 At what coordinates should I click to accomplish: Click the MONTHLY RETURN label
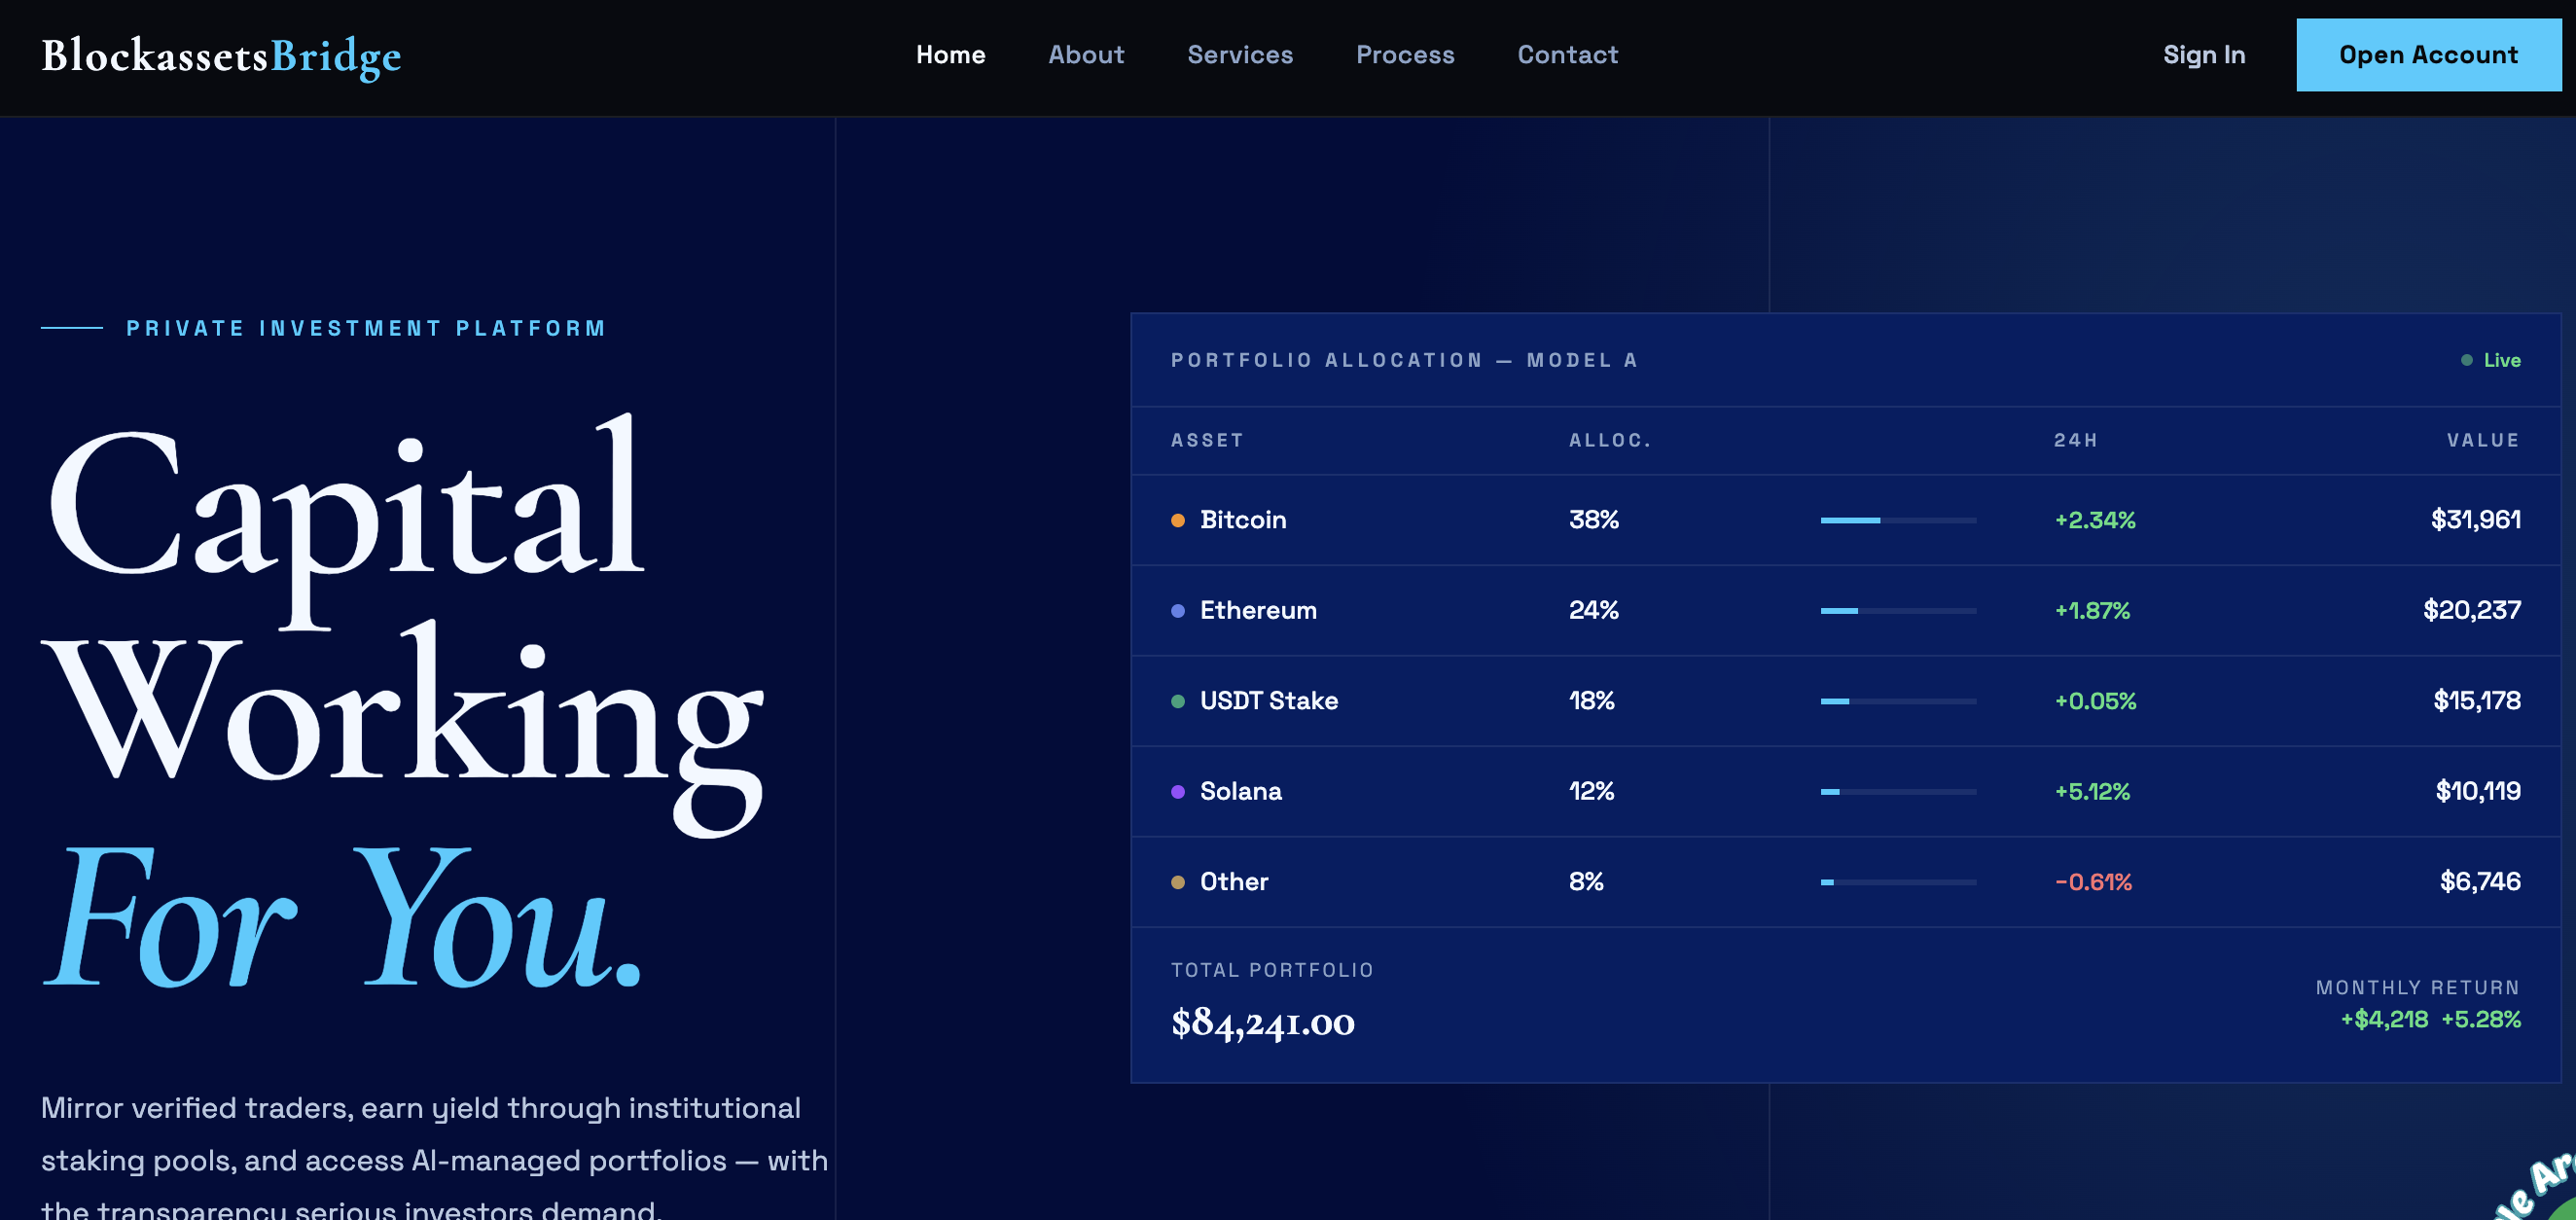(x=2418, y=988)
